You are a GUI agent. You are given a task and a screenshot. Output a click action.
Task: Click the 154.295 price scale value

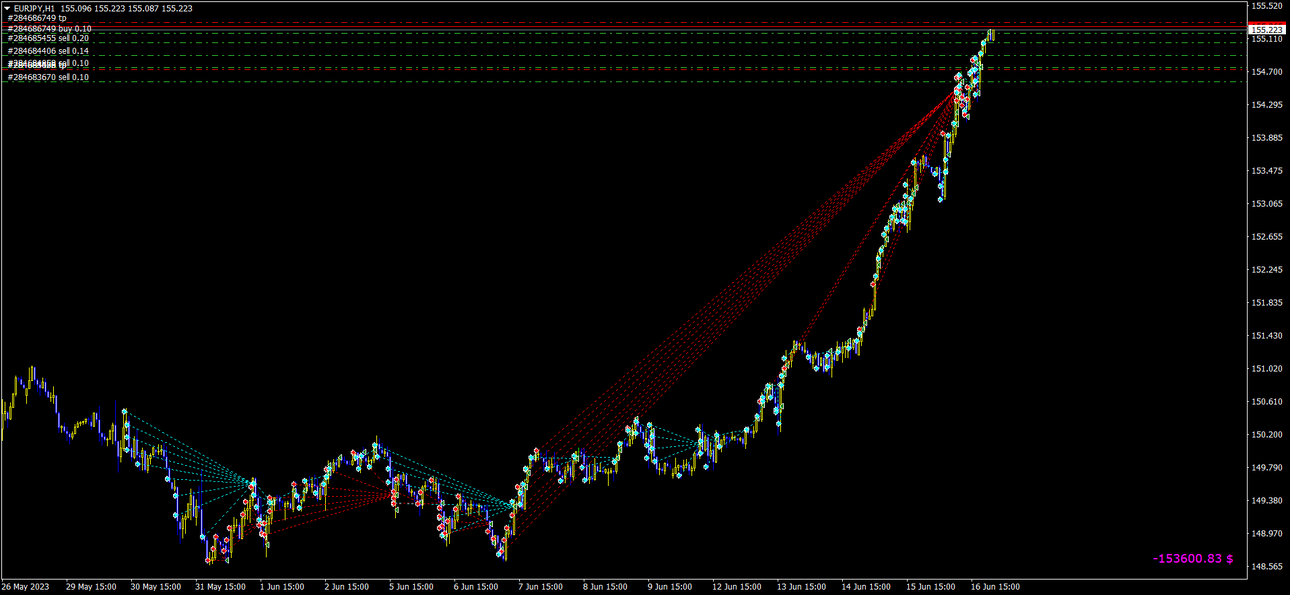pyautogui.click(x=1267, y=105)
